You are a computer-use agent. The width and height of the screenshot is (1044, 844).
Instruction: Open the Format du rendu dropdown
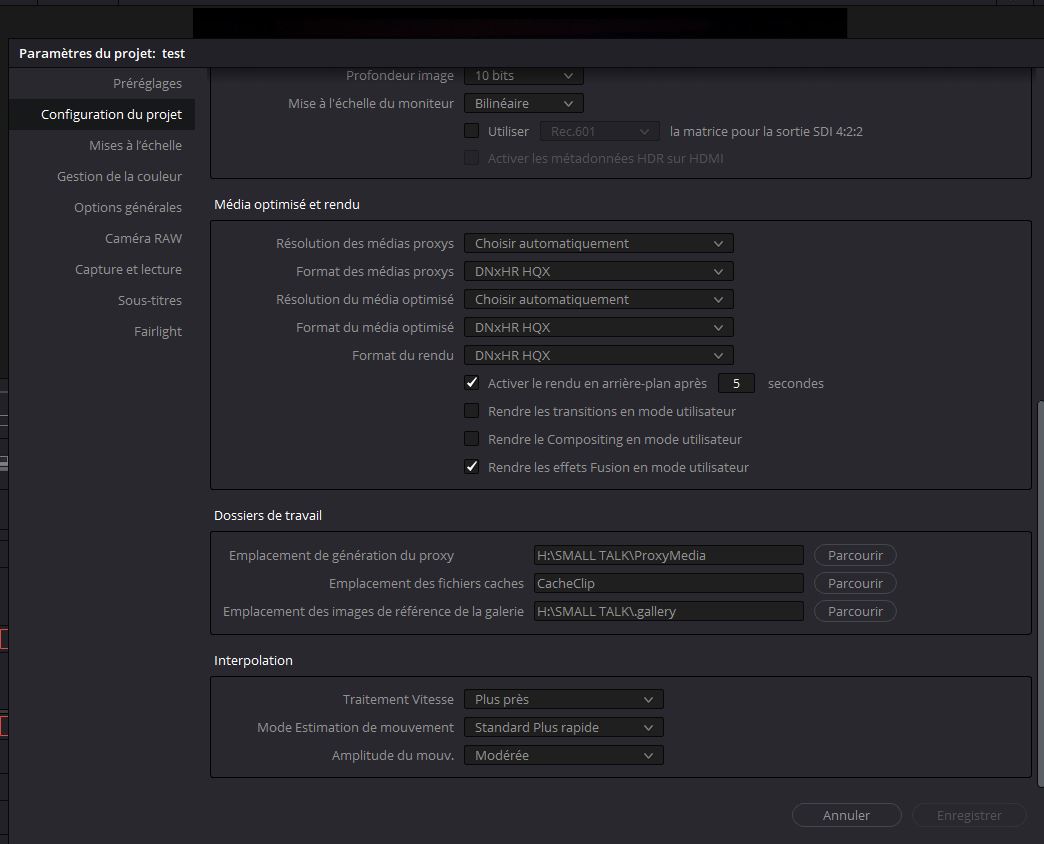598,355
